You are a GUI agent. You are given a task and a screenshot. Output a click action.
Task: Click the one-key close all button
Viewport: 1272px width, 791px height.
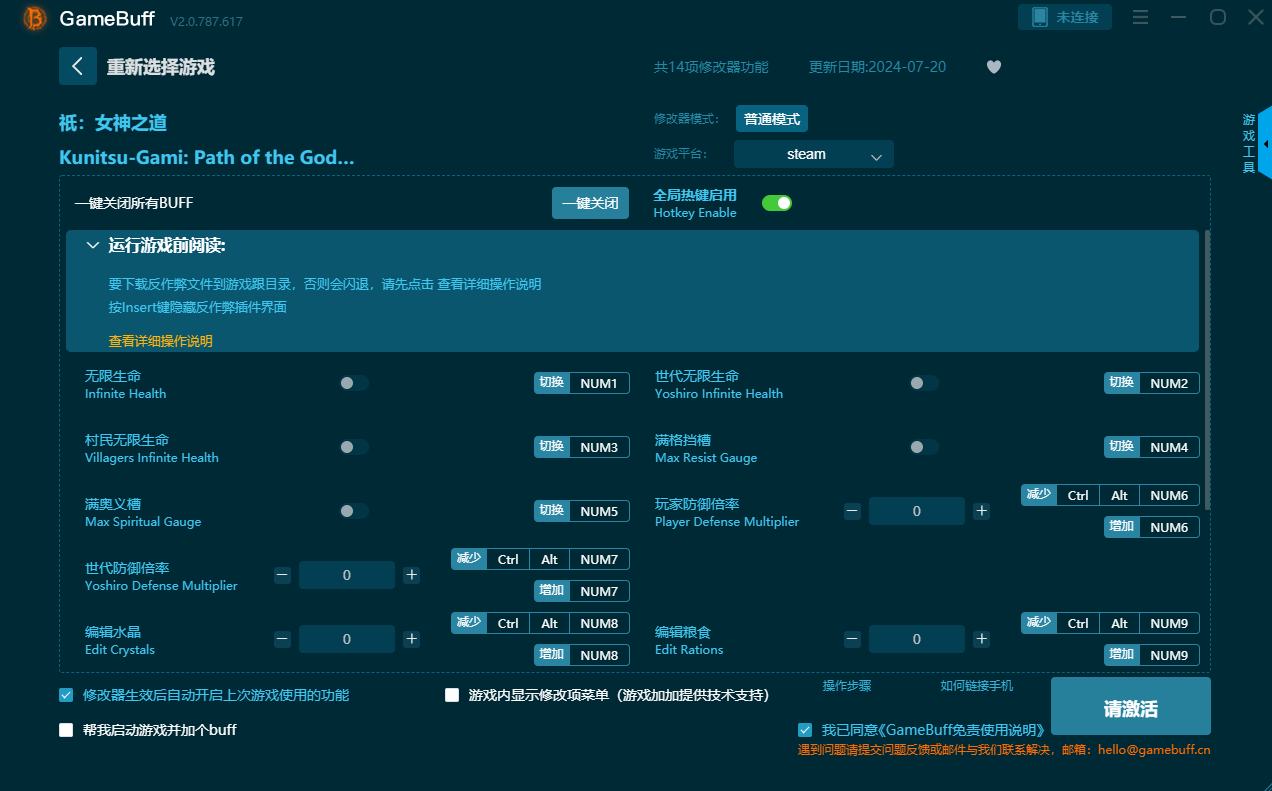590,203
